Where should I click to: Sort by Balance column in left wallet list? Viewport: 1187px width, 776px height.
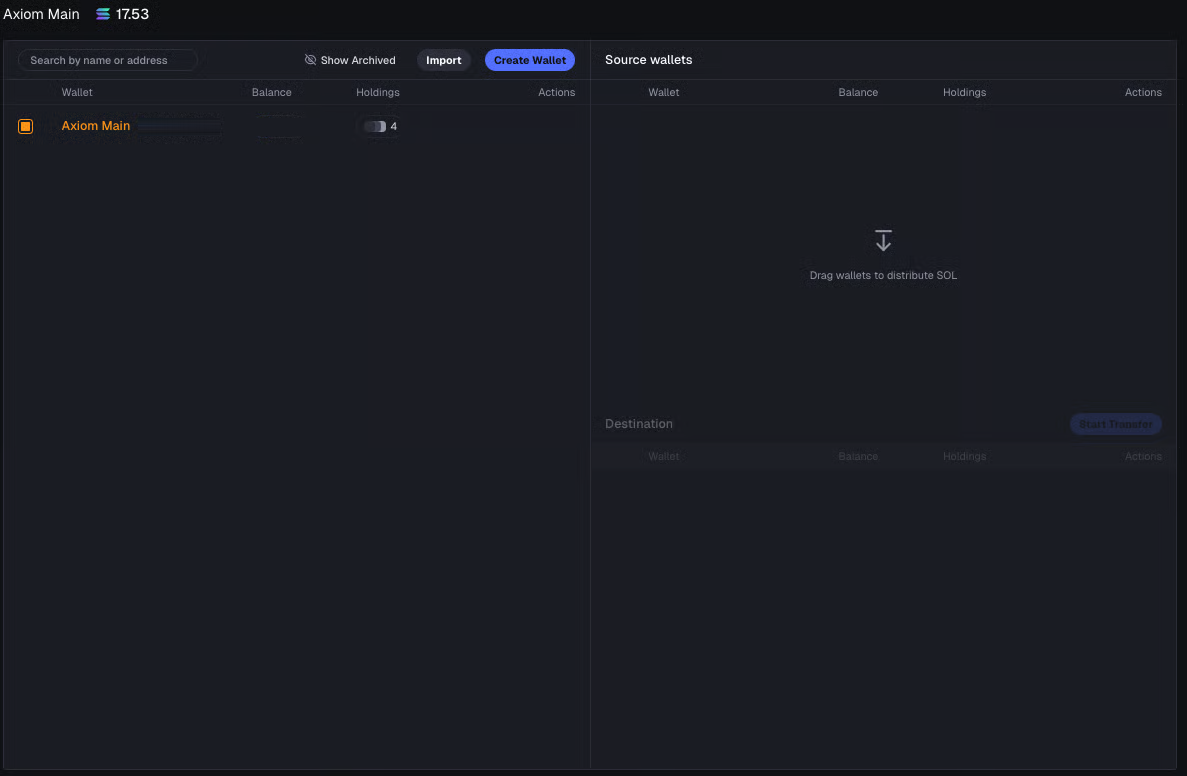pyautogui.click(x=271, y=92)
